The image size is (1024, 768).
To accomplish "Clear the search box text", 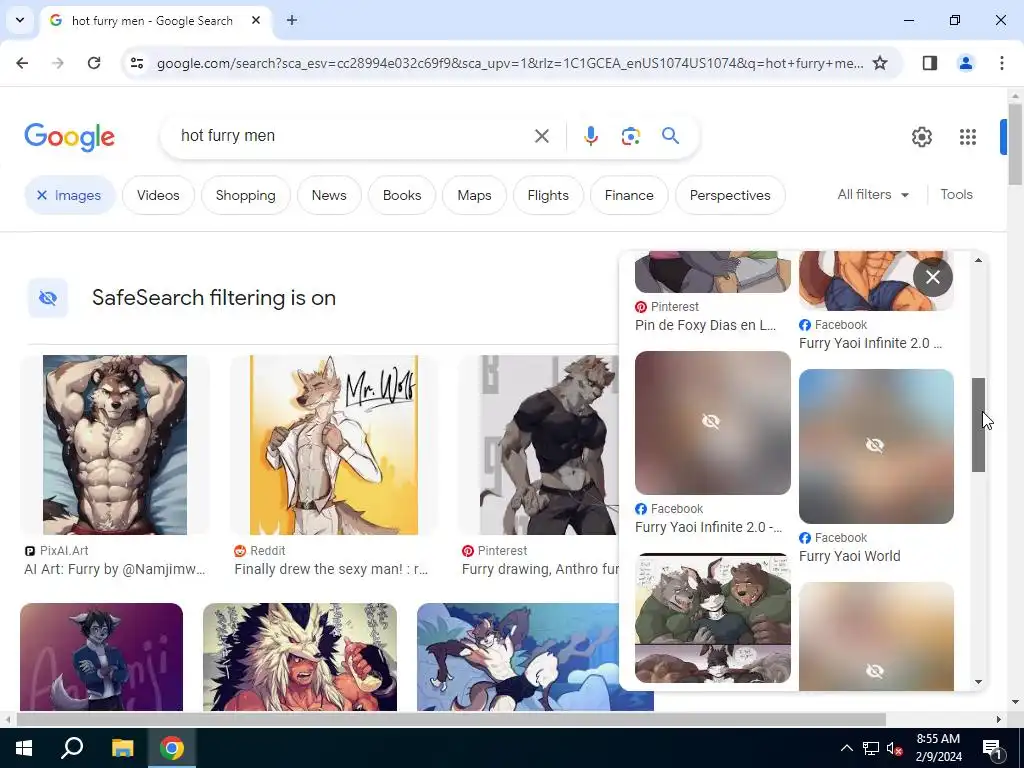I will click(541, 136).
